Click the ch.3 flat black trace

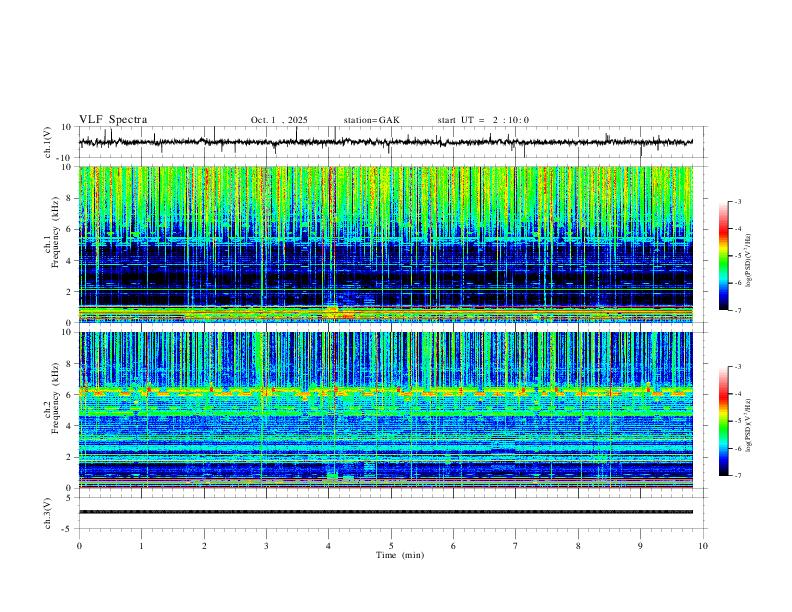tap(385, 512)
